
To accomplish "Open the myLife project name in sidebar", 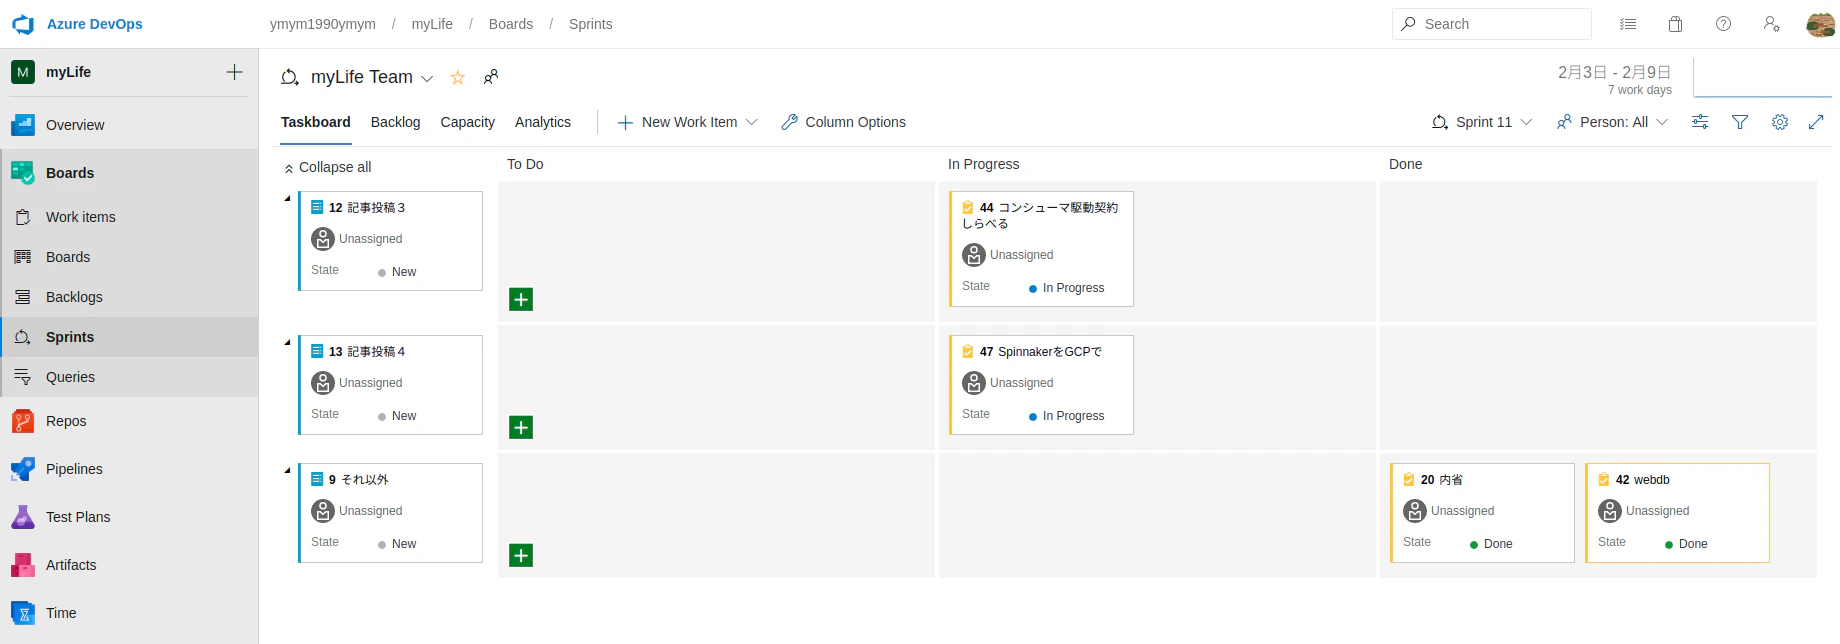I will 68,72.
